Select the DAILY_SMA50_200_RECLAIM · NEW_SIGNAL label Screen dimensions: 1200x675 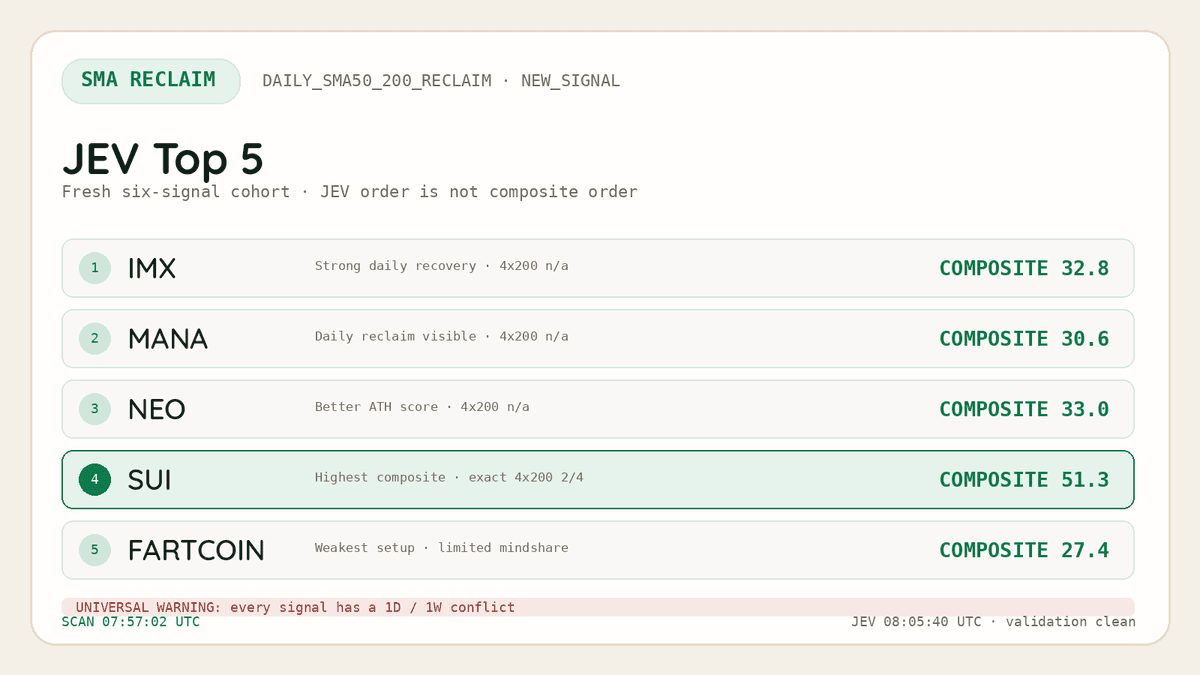pyautogui.click(x=441, y=81)
